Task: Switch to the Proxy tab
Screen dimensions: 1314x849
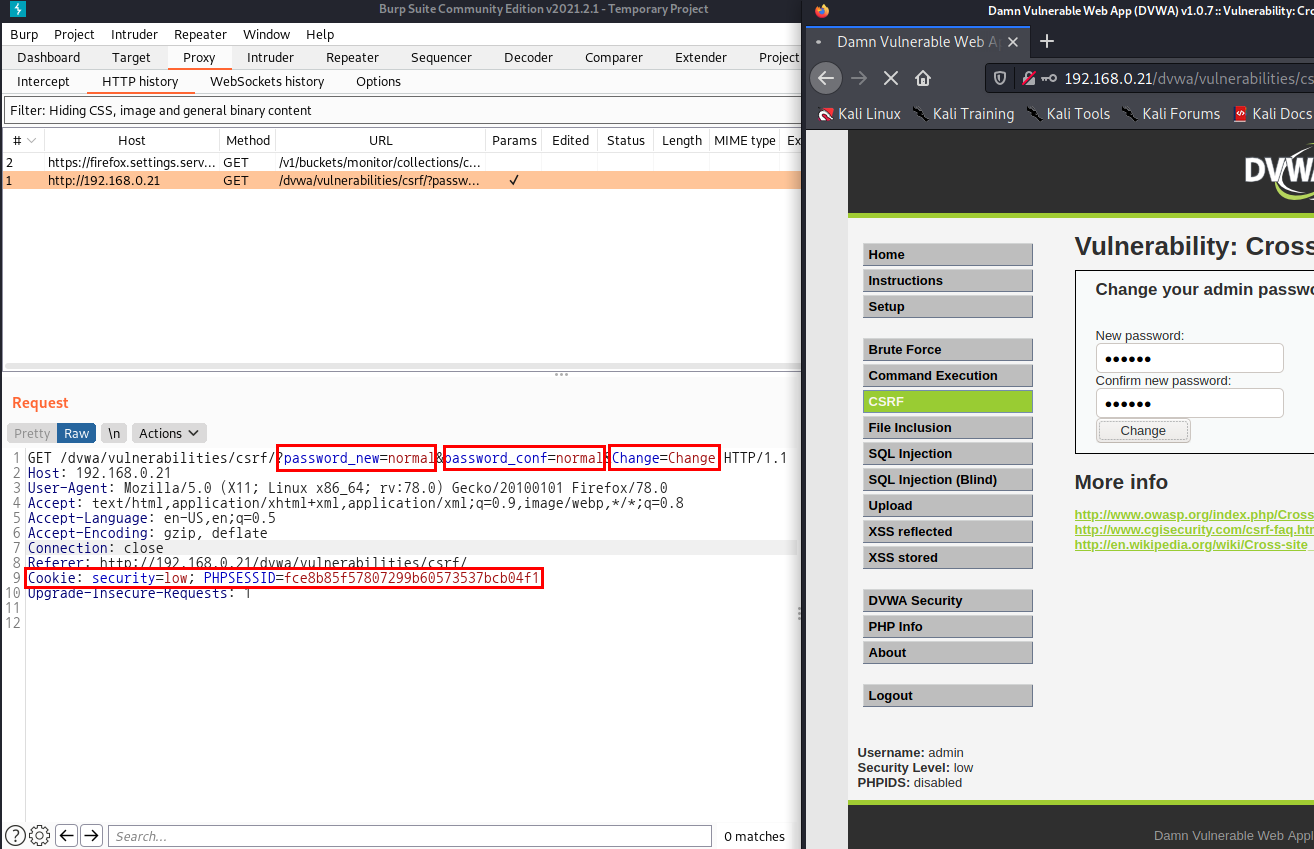Action: [x=199, y=57]
